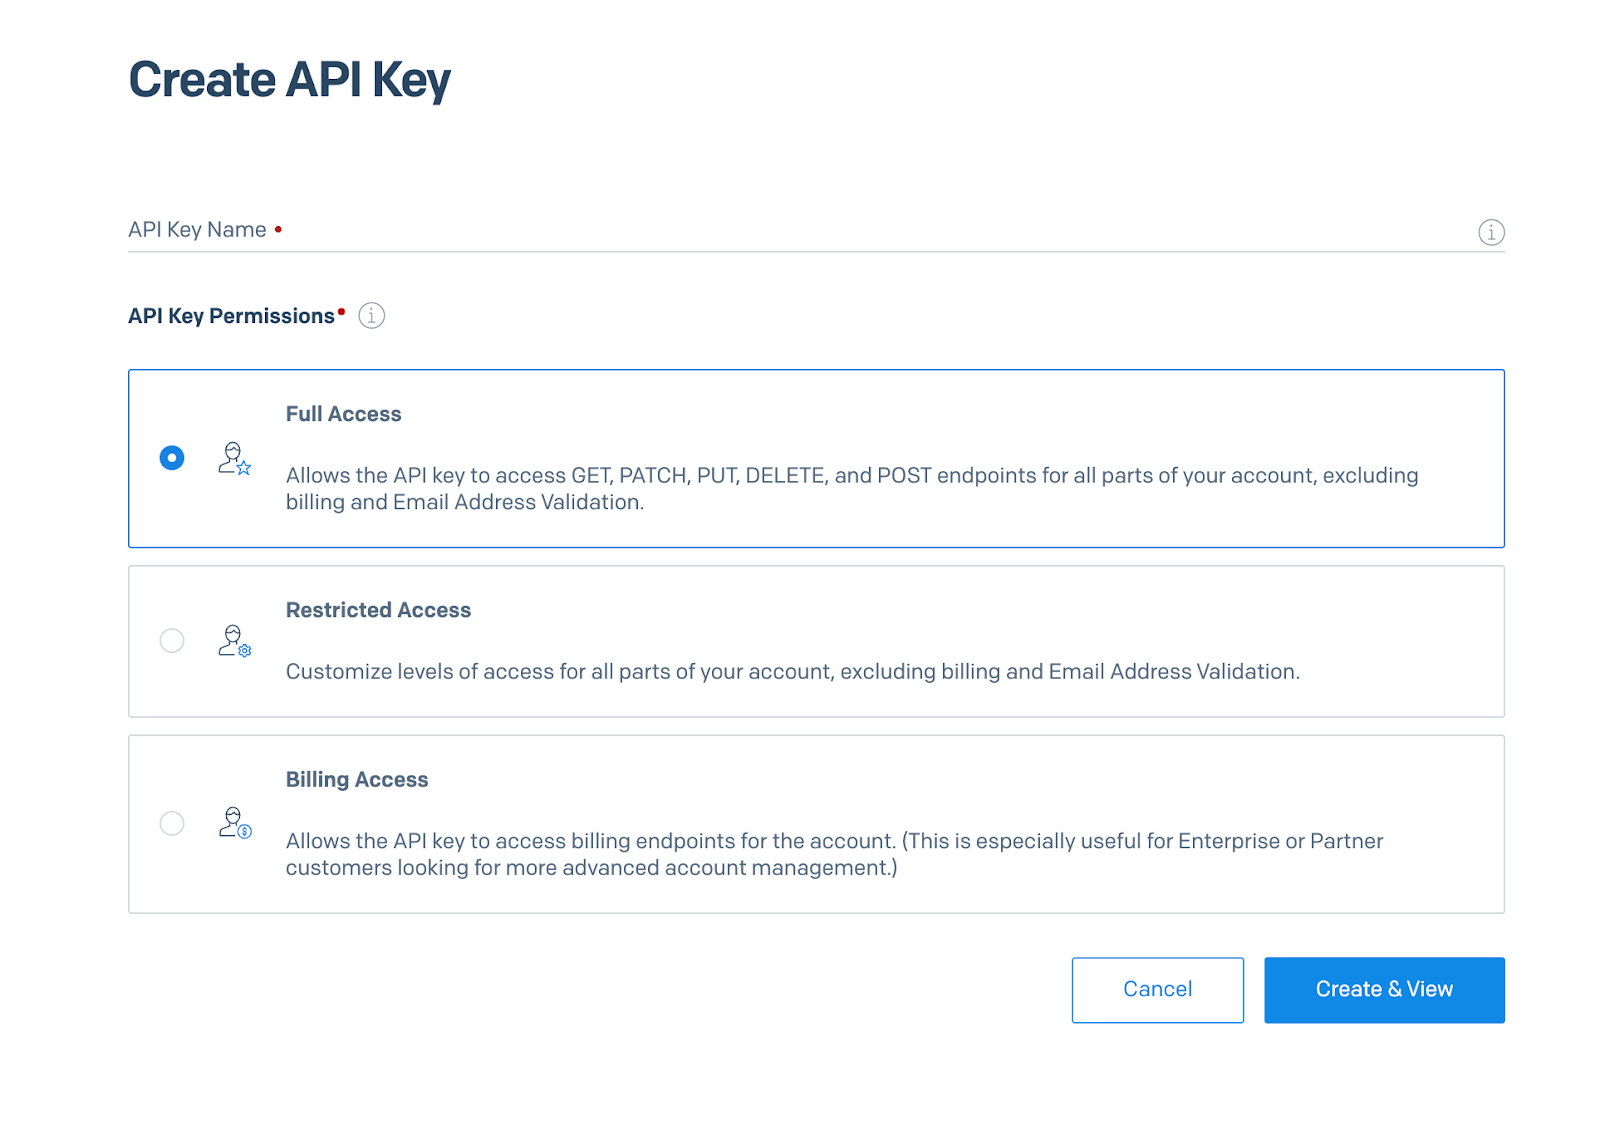1600x1125 pixels.
Task: Click the 'access billing endpoints' description text
Action: click(835, 854)
